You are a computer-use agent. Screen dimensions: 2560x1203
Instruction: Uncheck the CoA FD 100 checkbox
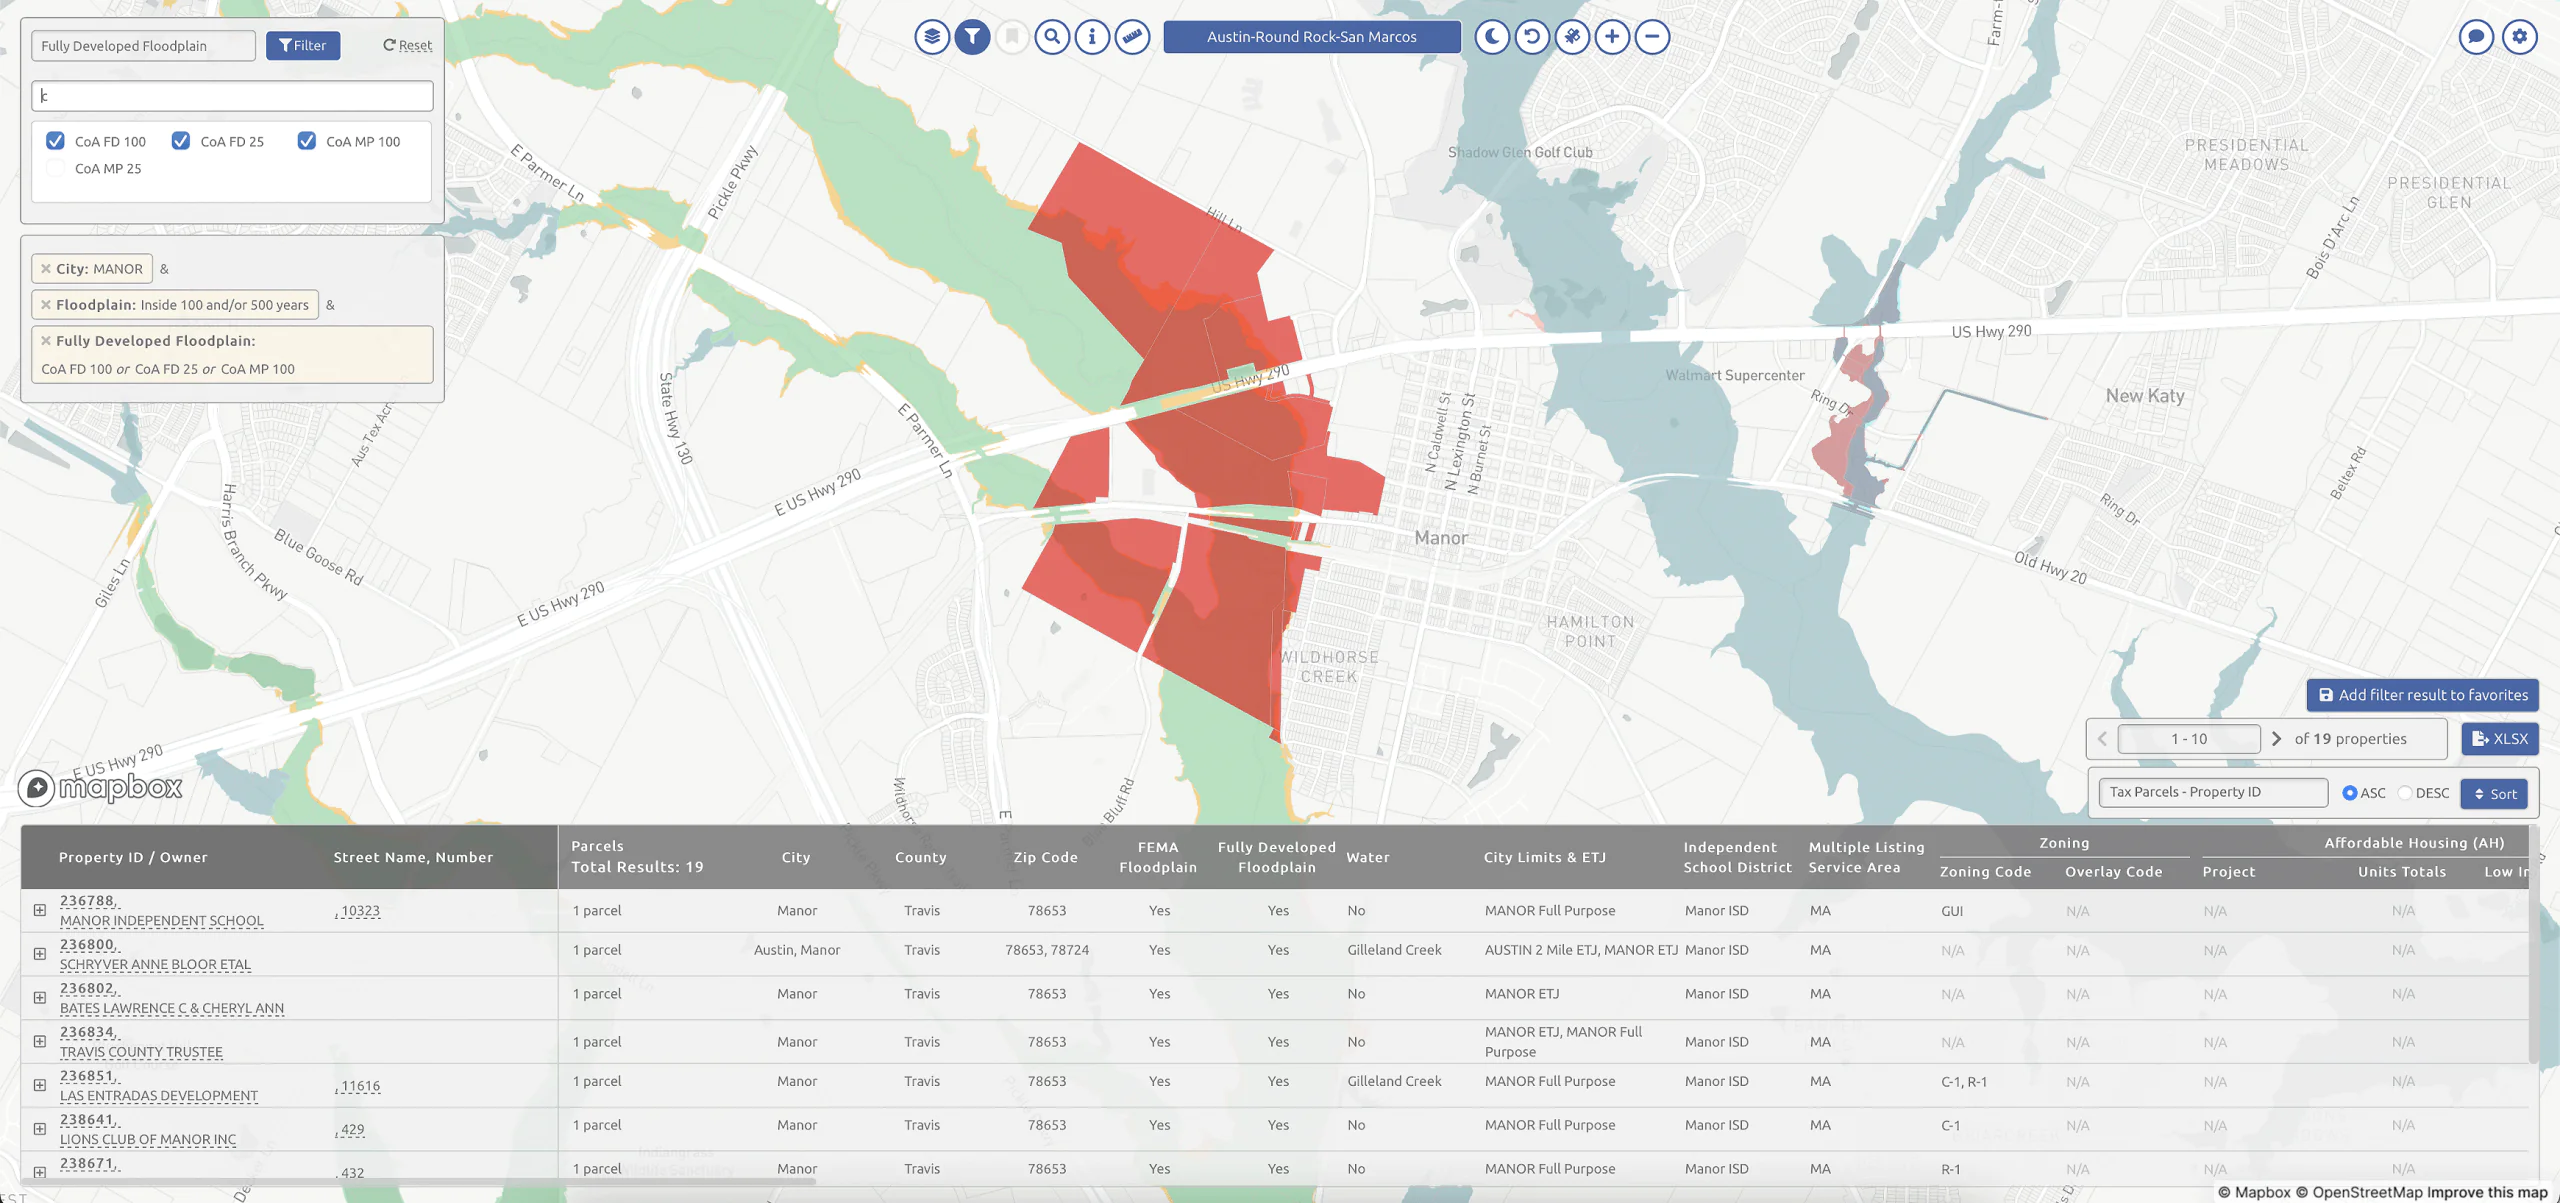tap(56, 141)
